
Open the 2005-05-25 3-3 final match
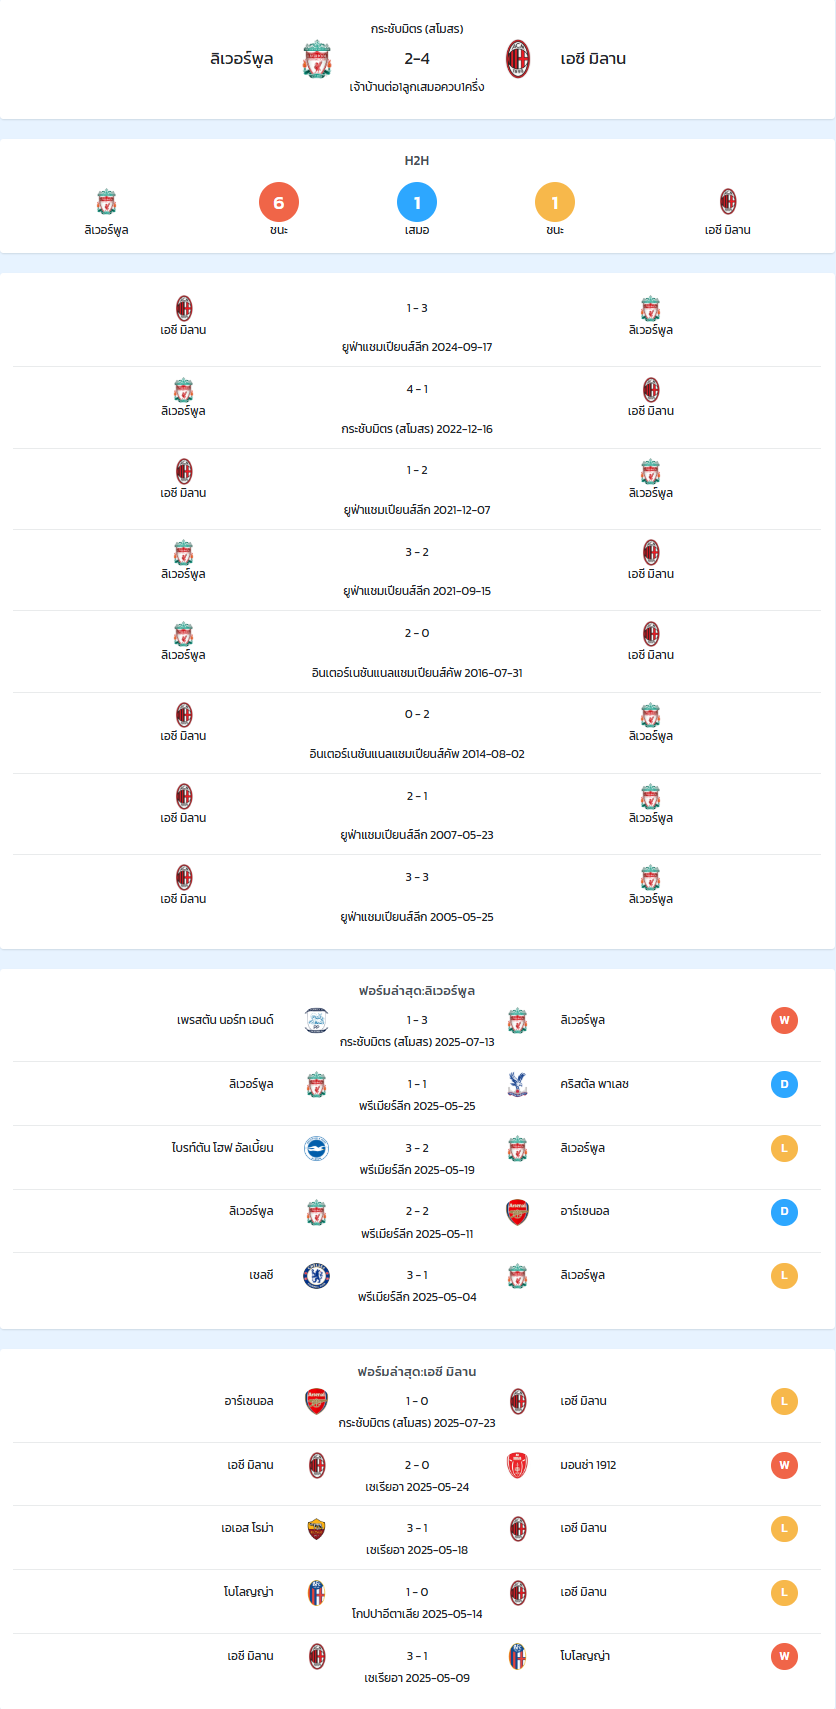coord(417,896)
